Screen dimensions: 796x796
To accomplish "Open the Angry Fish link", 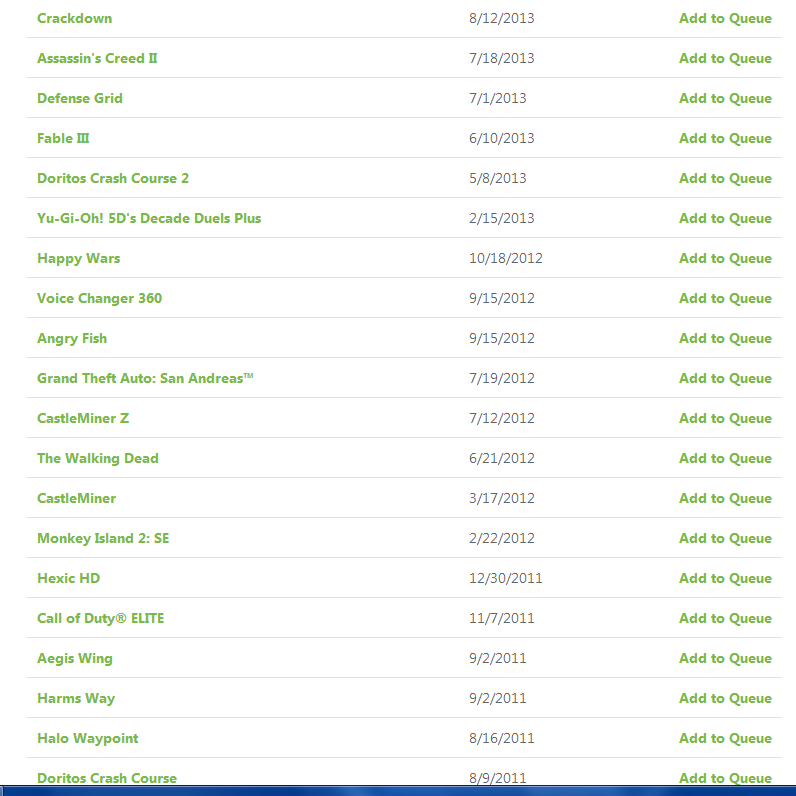I will [72, 339].
